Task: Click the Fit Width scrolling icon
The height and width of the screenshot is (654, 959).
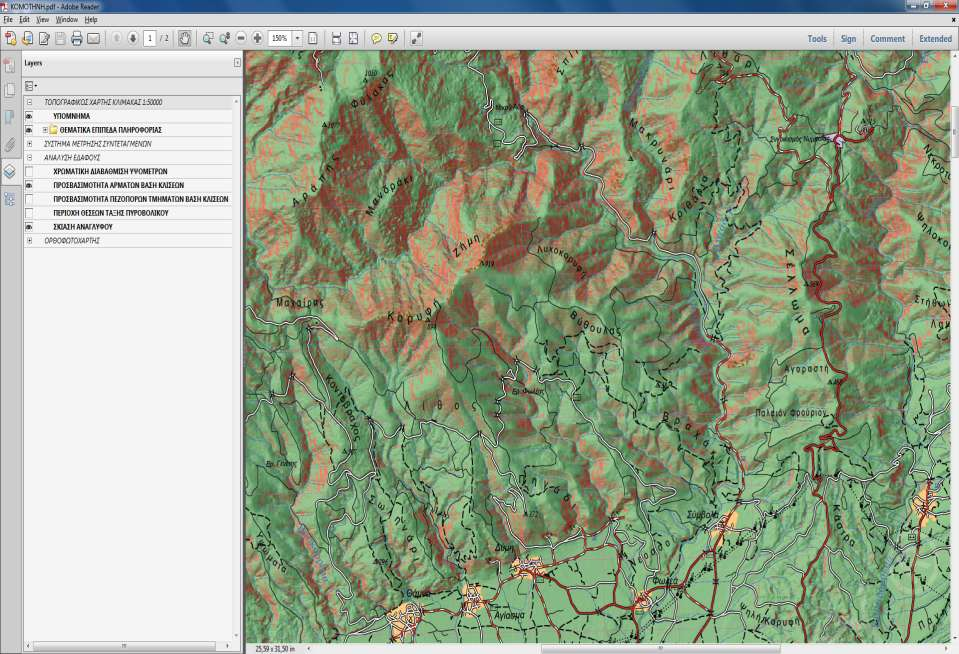Action: click(336, 39)
